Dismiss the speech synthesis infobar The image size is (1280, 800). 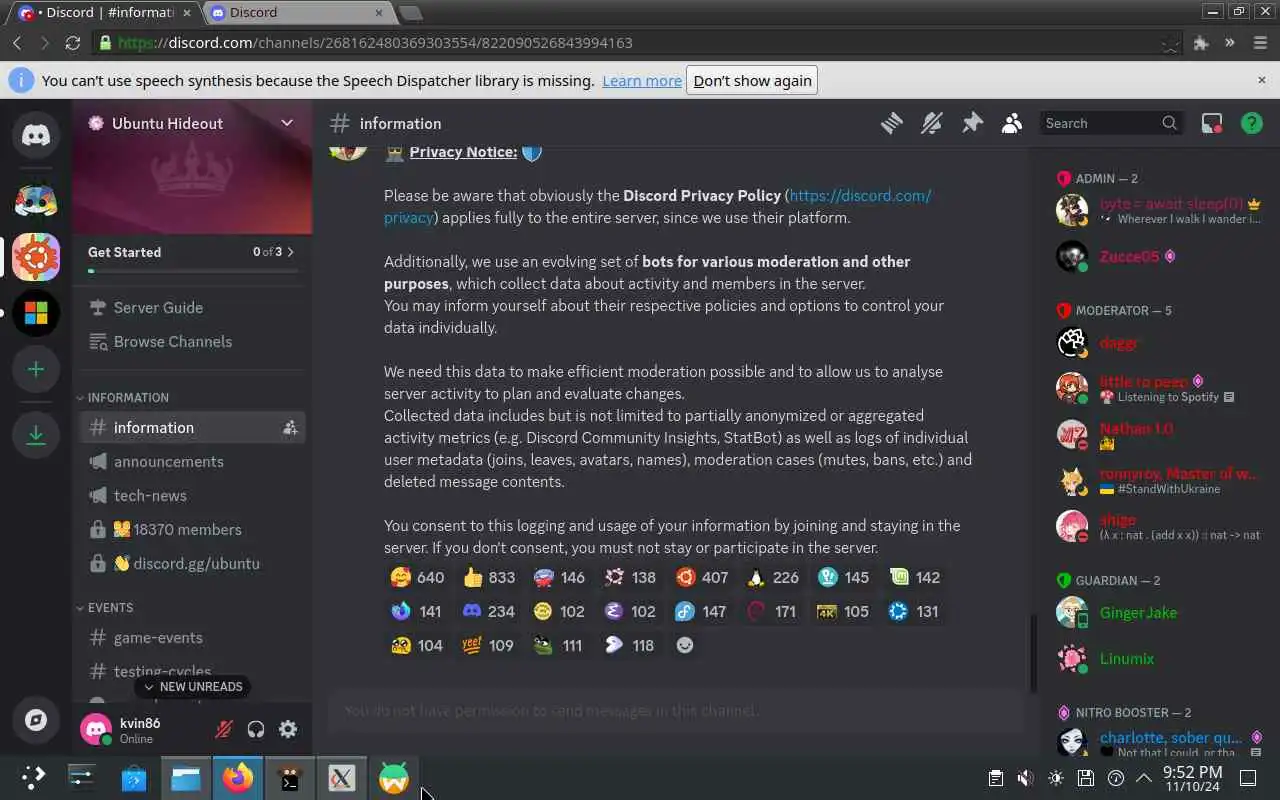click(x=1261, y=80)
